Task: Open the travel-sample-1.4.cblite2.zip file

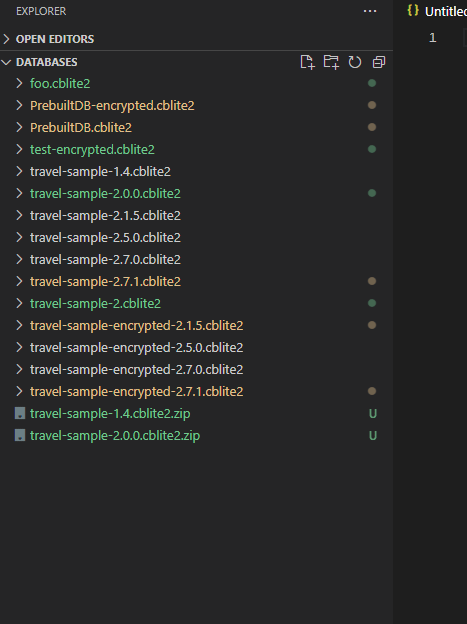Action: pyautogui.click(x=110, y=414)
